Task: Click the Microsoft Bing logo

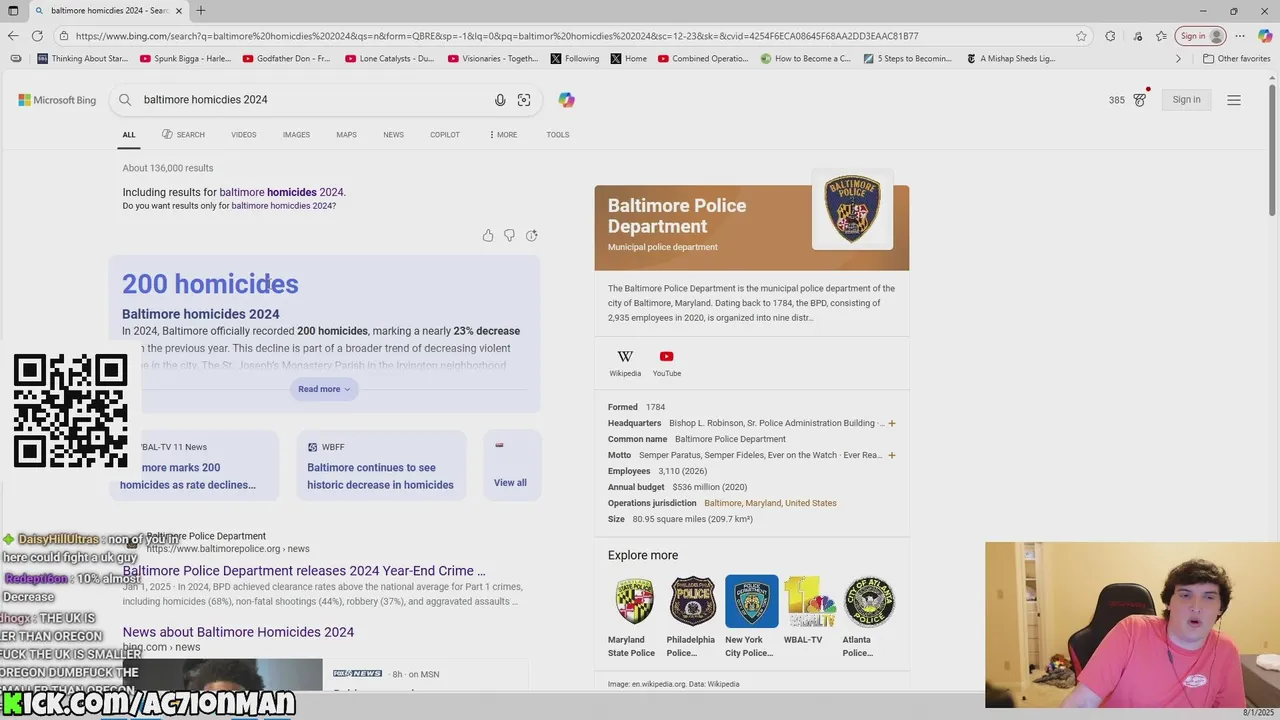Action: click(57, 100)
